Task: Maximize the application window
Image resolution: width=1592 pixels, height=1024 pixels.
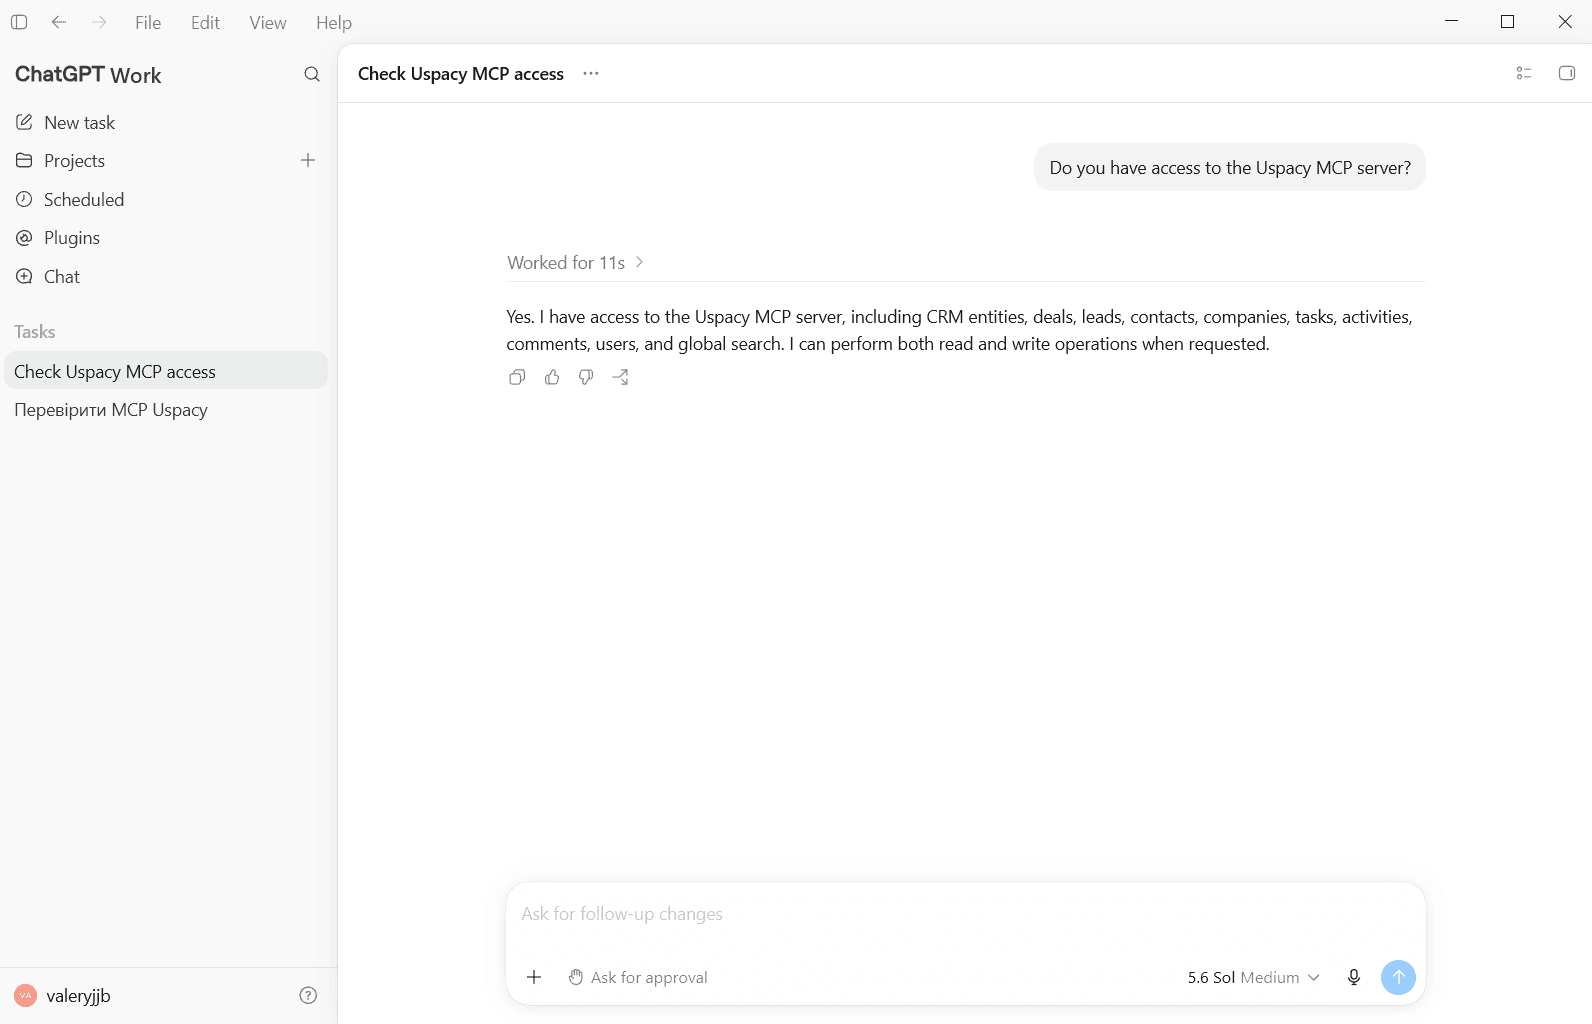Action: click(x=1508, y=22)
